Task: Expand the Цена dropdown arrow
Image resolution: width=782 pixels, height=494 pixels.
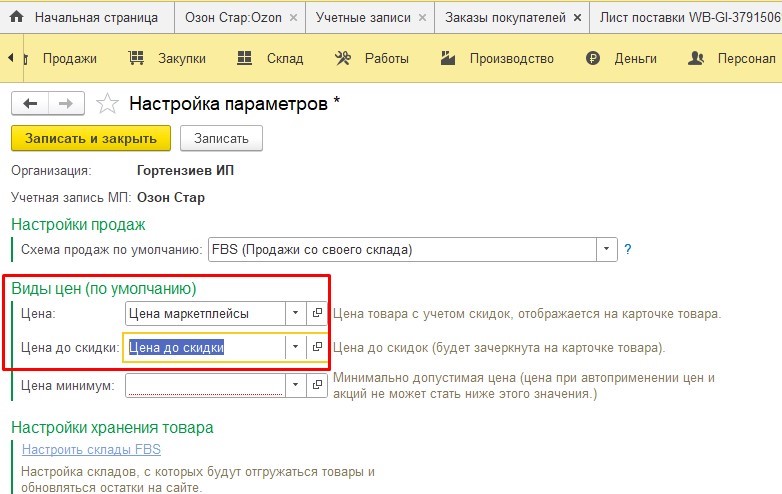Action: (295, 314)
